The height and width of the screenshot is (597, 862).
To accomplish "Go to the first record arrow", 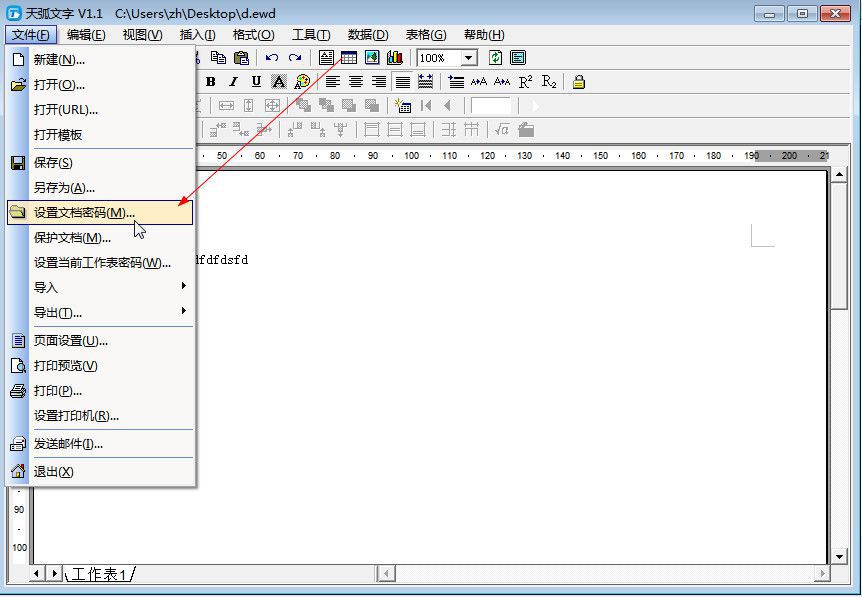I will click(x=426, y=106).
